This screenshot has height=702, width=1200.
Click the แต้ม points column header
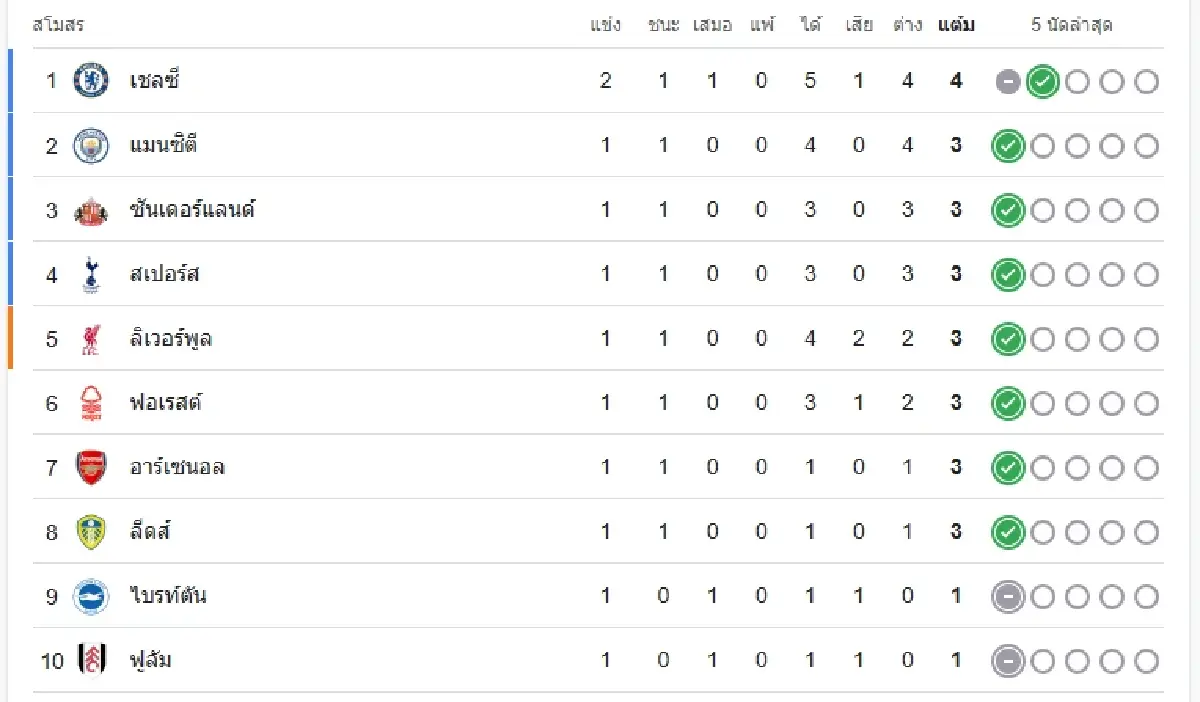pyautogui.click(x=956, y=25)
